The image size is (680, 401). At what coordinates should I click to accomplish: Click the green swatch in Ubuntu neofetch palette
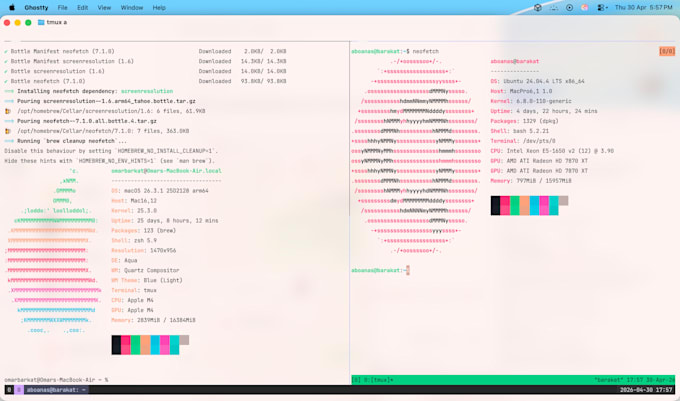coord(515,205)
